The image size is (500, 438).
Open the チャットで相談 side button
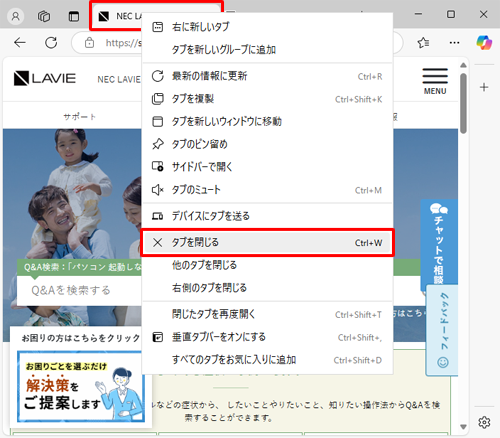(x=439, y=242)
